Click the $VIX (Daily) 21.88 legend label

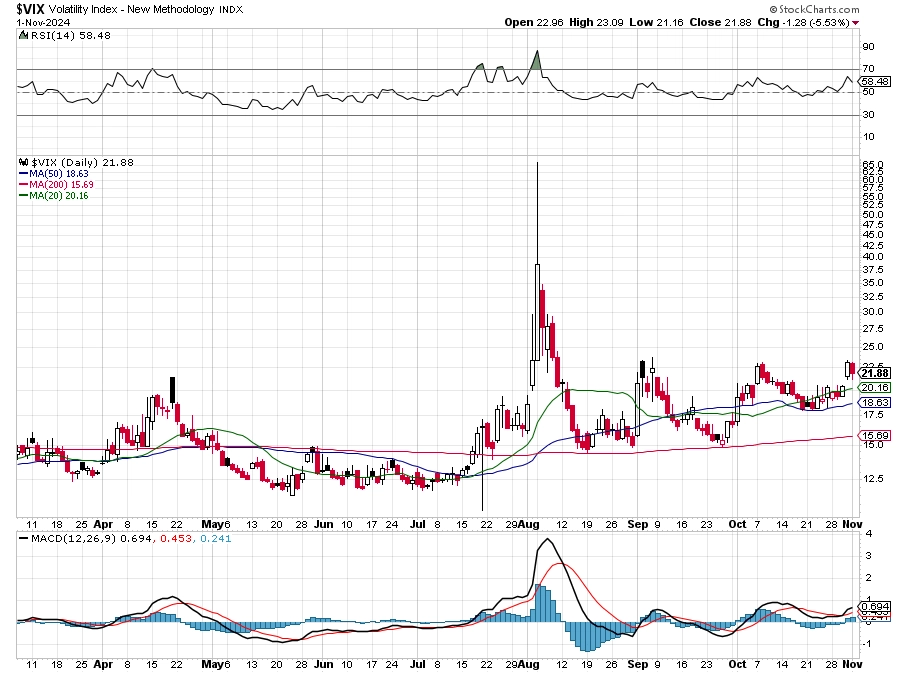point(82,162)
